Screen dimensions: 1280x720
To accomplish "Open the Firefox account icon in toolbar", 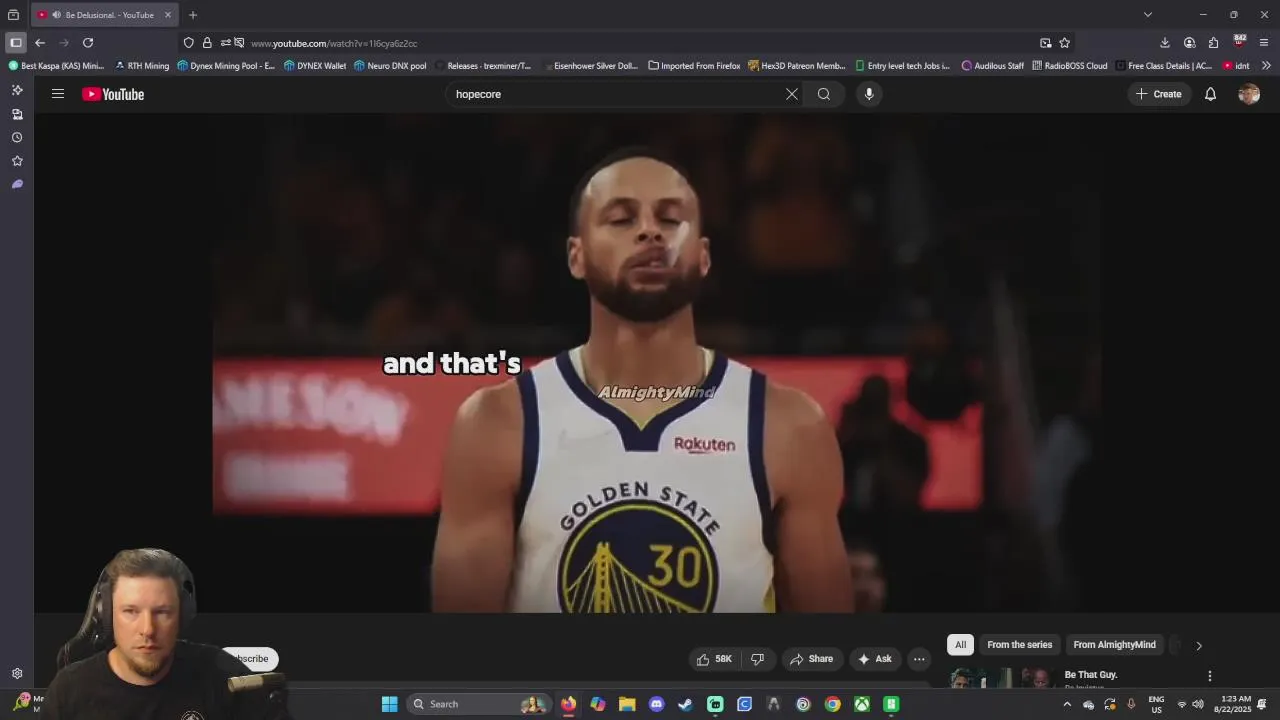I will 1189,43.
